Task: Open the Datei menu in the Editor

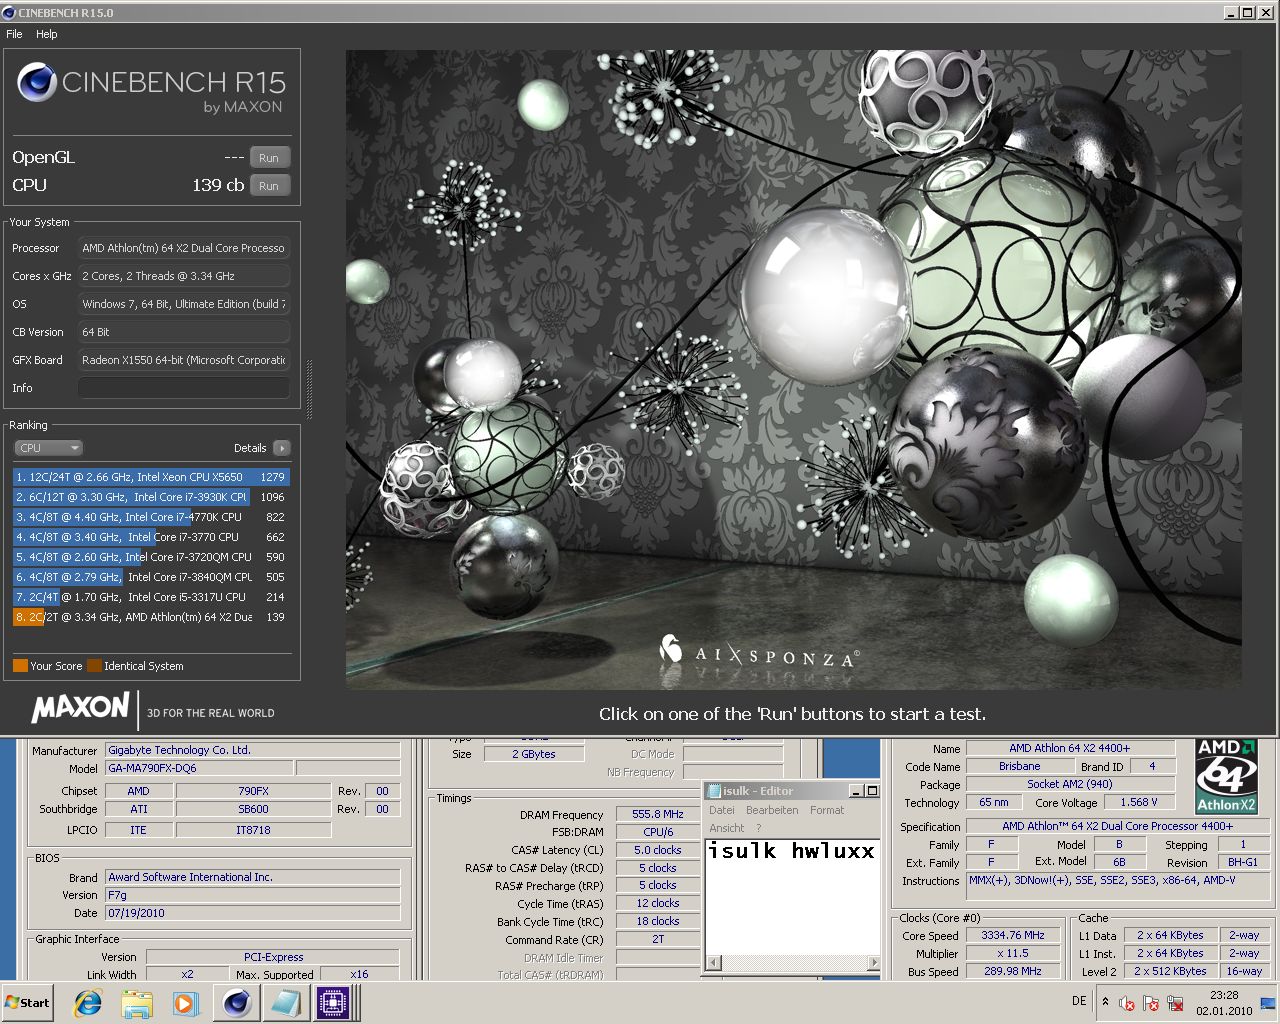Action: coord(721,810)
